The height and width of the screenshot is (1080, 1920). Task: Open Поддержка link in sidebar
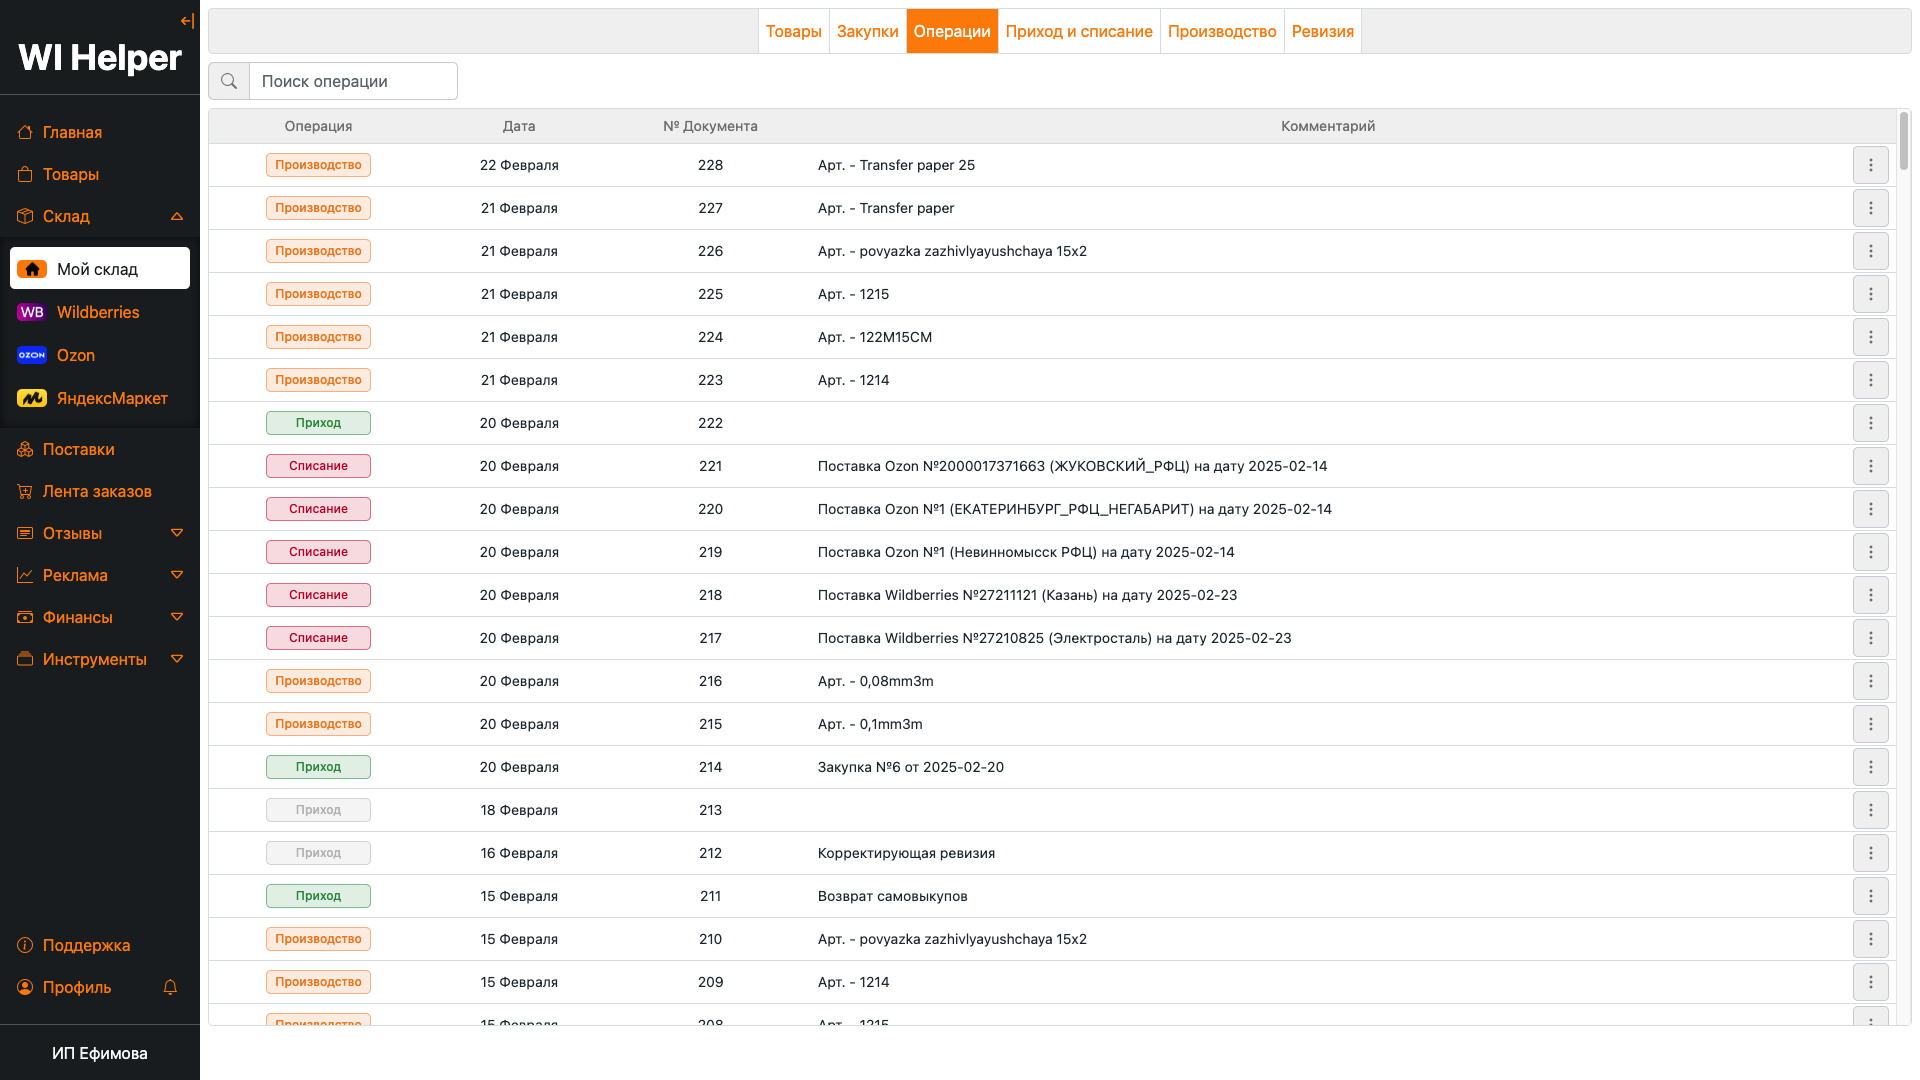[86, 945]
